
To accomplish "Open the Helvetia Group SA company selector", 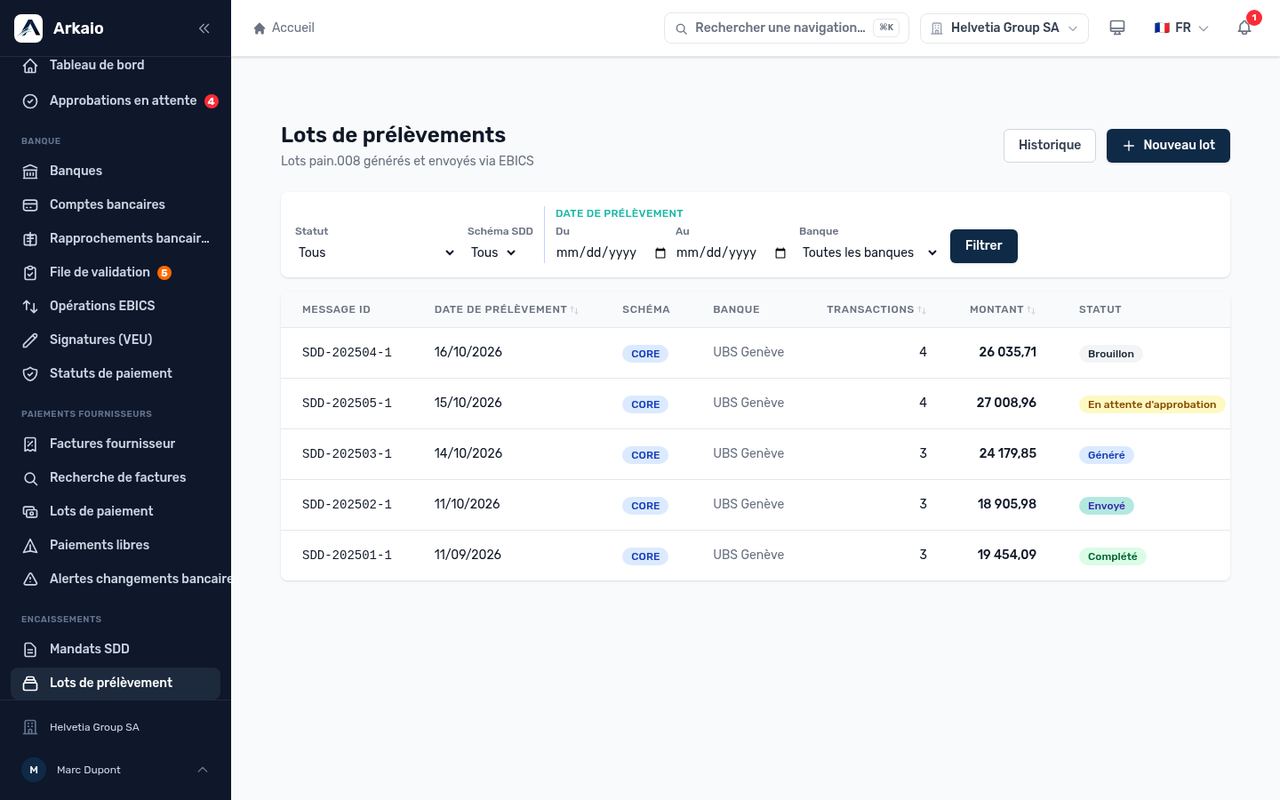I will [1004, 28].
